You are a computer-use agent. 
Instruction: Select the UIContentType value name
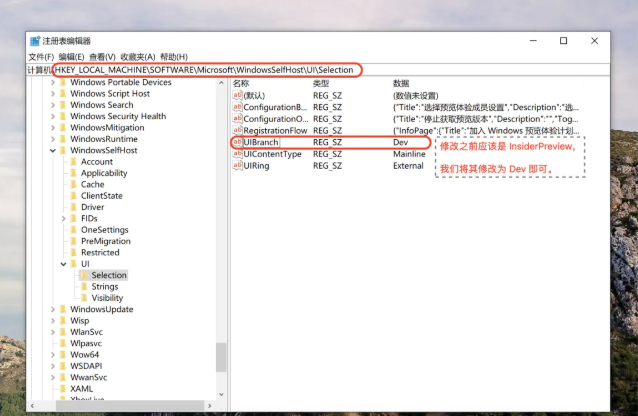click(x=272, y=154)
